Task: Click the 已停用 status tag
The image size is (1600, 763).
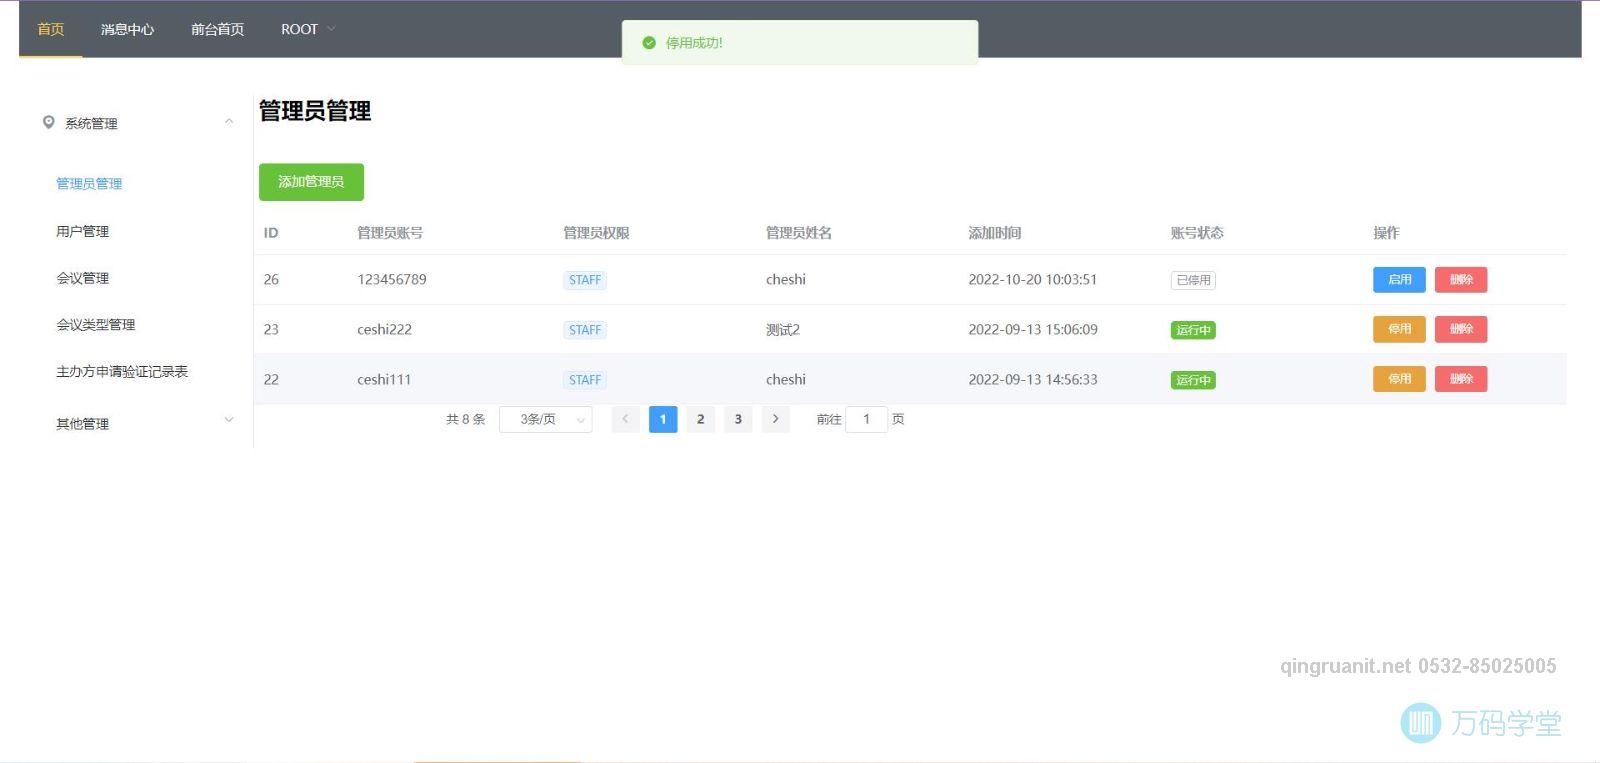Action: 1193,280
